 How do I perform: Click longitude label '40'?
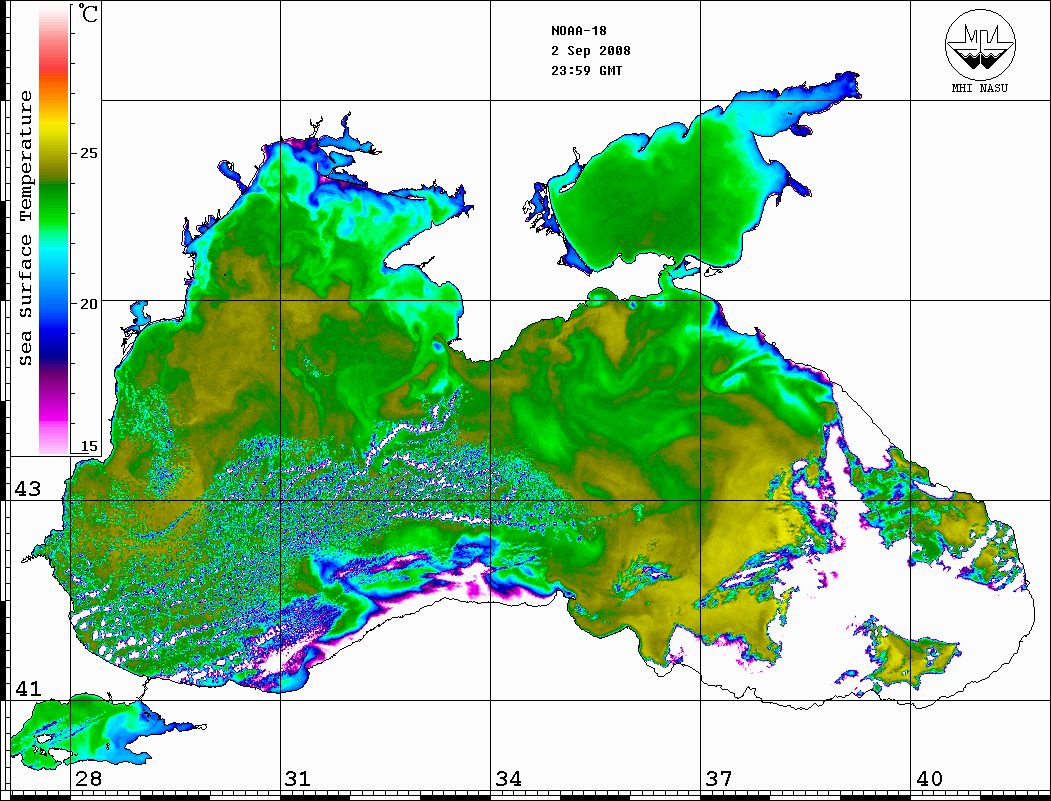[x=929, y=778]
